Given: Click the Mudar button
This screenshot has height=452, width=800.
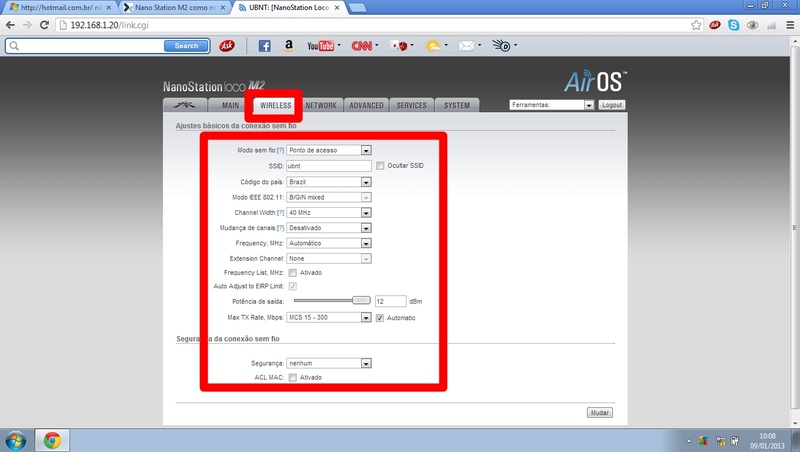Looking at the screenshot, I should click(x=599, y=412).
